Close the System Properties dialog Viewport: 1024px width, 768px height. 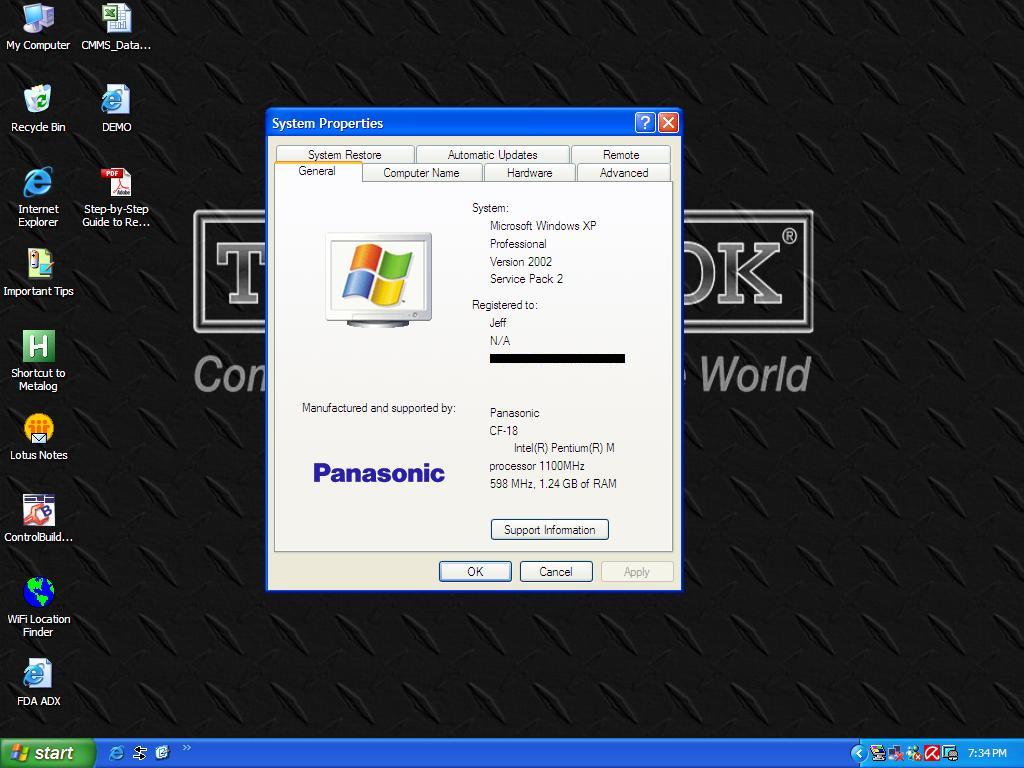point(668,123)
